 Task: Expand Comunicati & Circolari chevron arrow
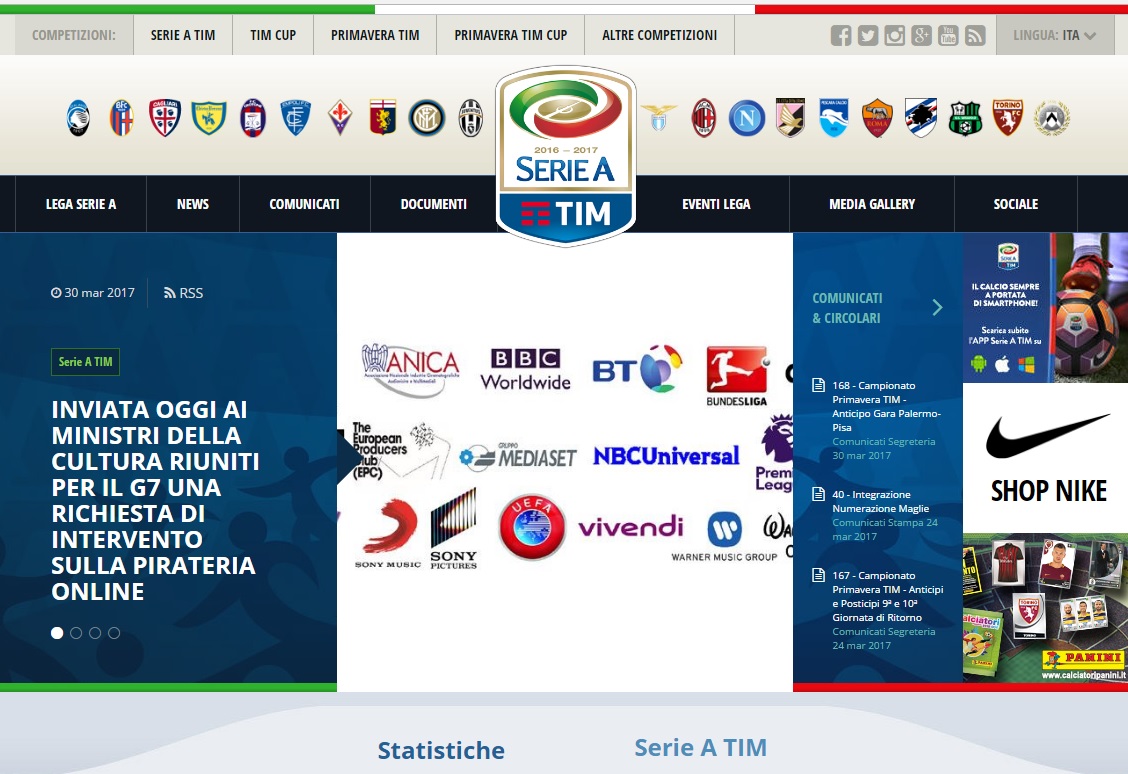[x=937, y=308]
